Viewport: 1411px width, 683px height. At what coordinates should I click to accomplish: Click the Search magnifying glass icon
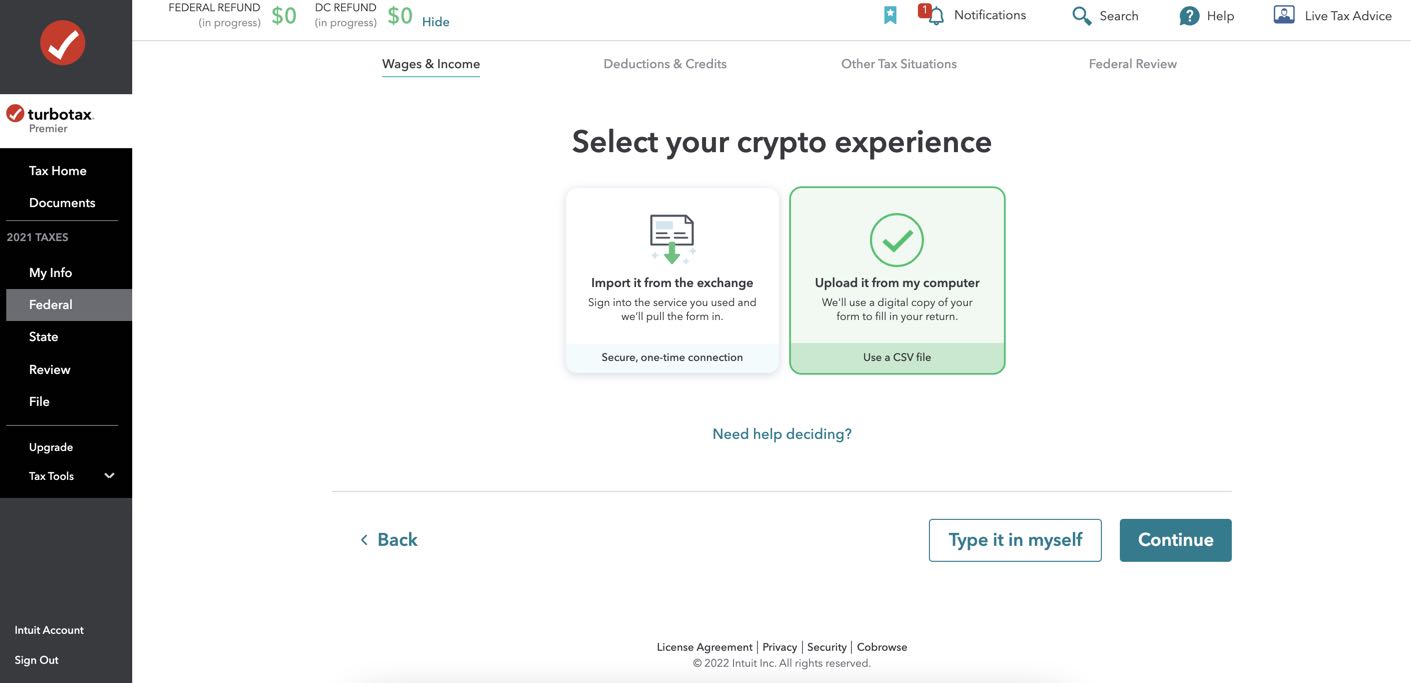click(x=1081, y=16)
